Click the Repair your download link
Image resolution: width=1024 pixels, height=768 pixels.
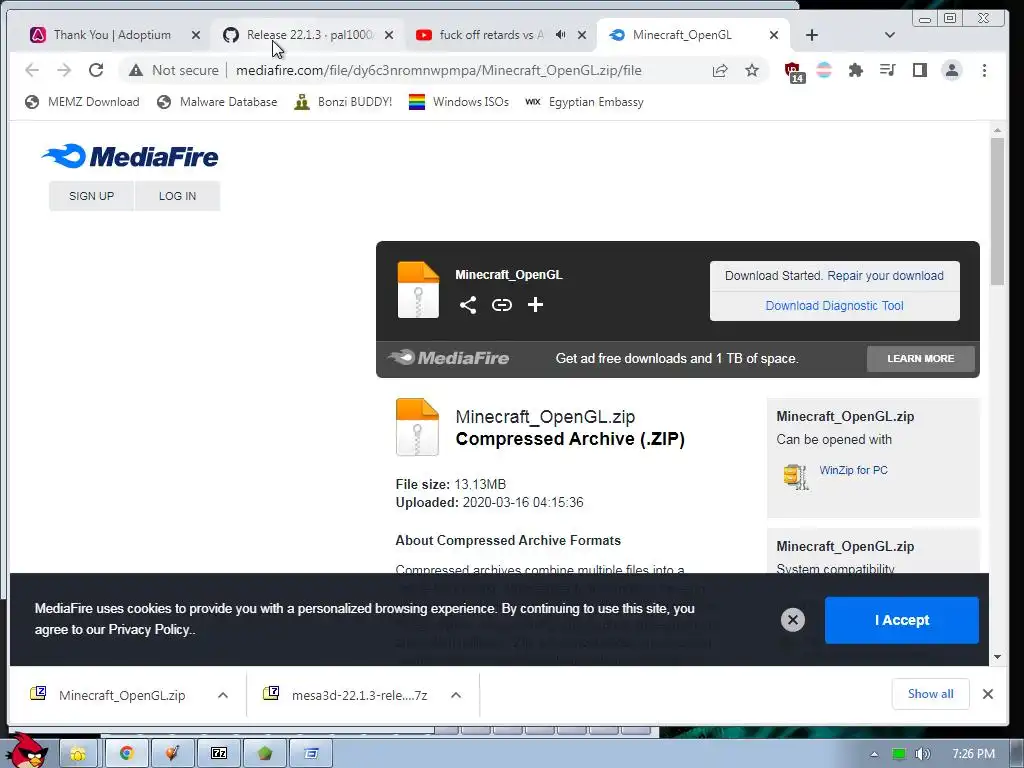[885, 276]
